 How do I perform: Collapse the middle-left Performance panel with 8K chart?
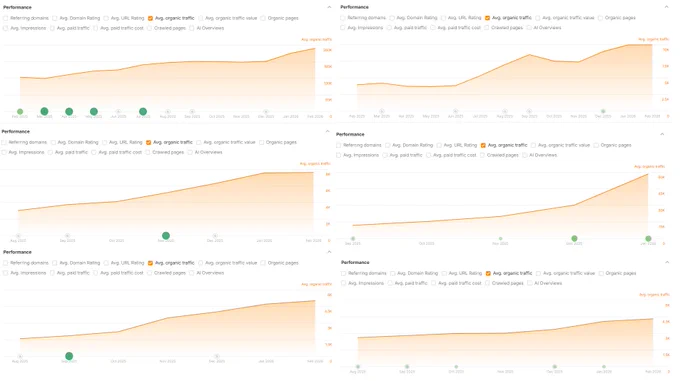click(x=327, y=131)
